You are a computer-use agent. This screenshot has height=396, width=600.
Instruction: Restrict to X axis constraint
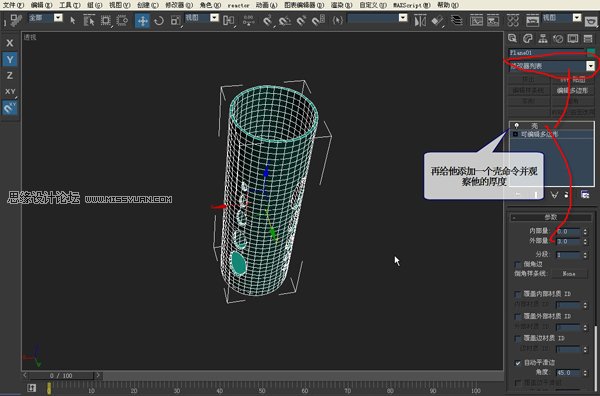[x=10, y=43]
